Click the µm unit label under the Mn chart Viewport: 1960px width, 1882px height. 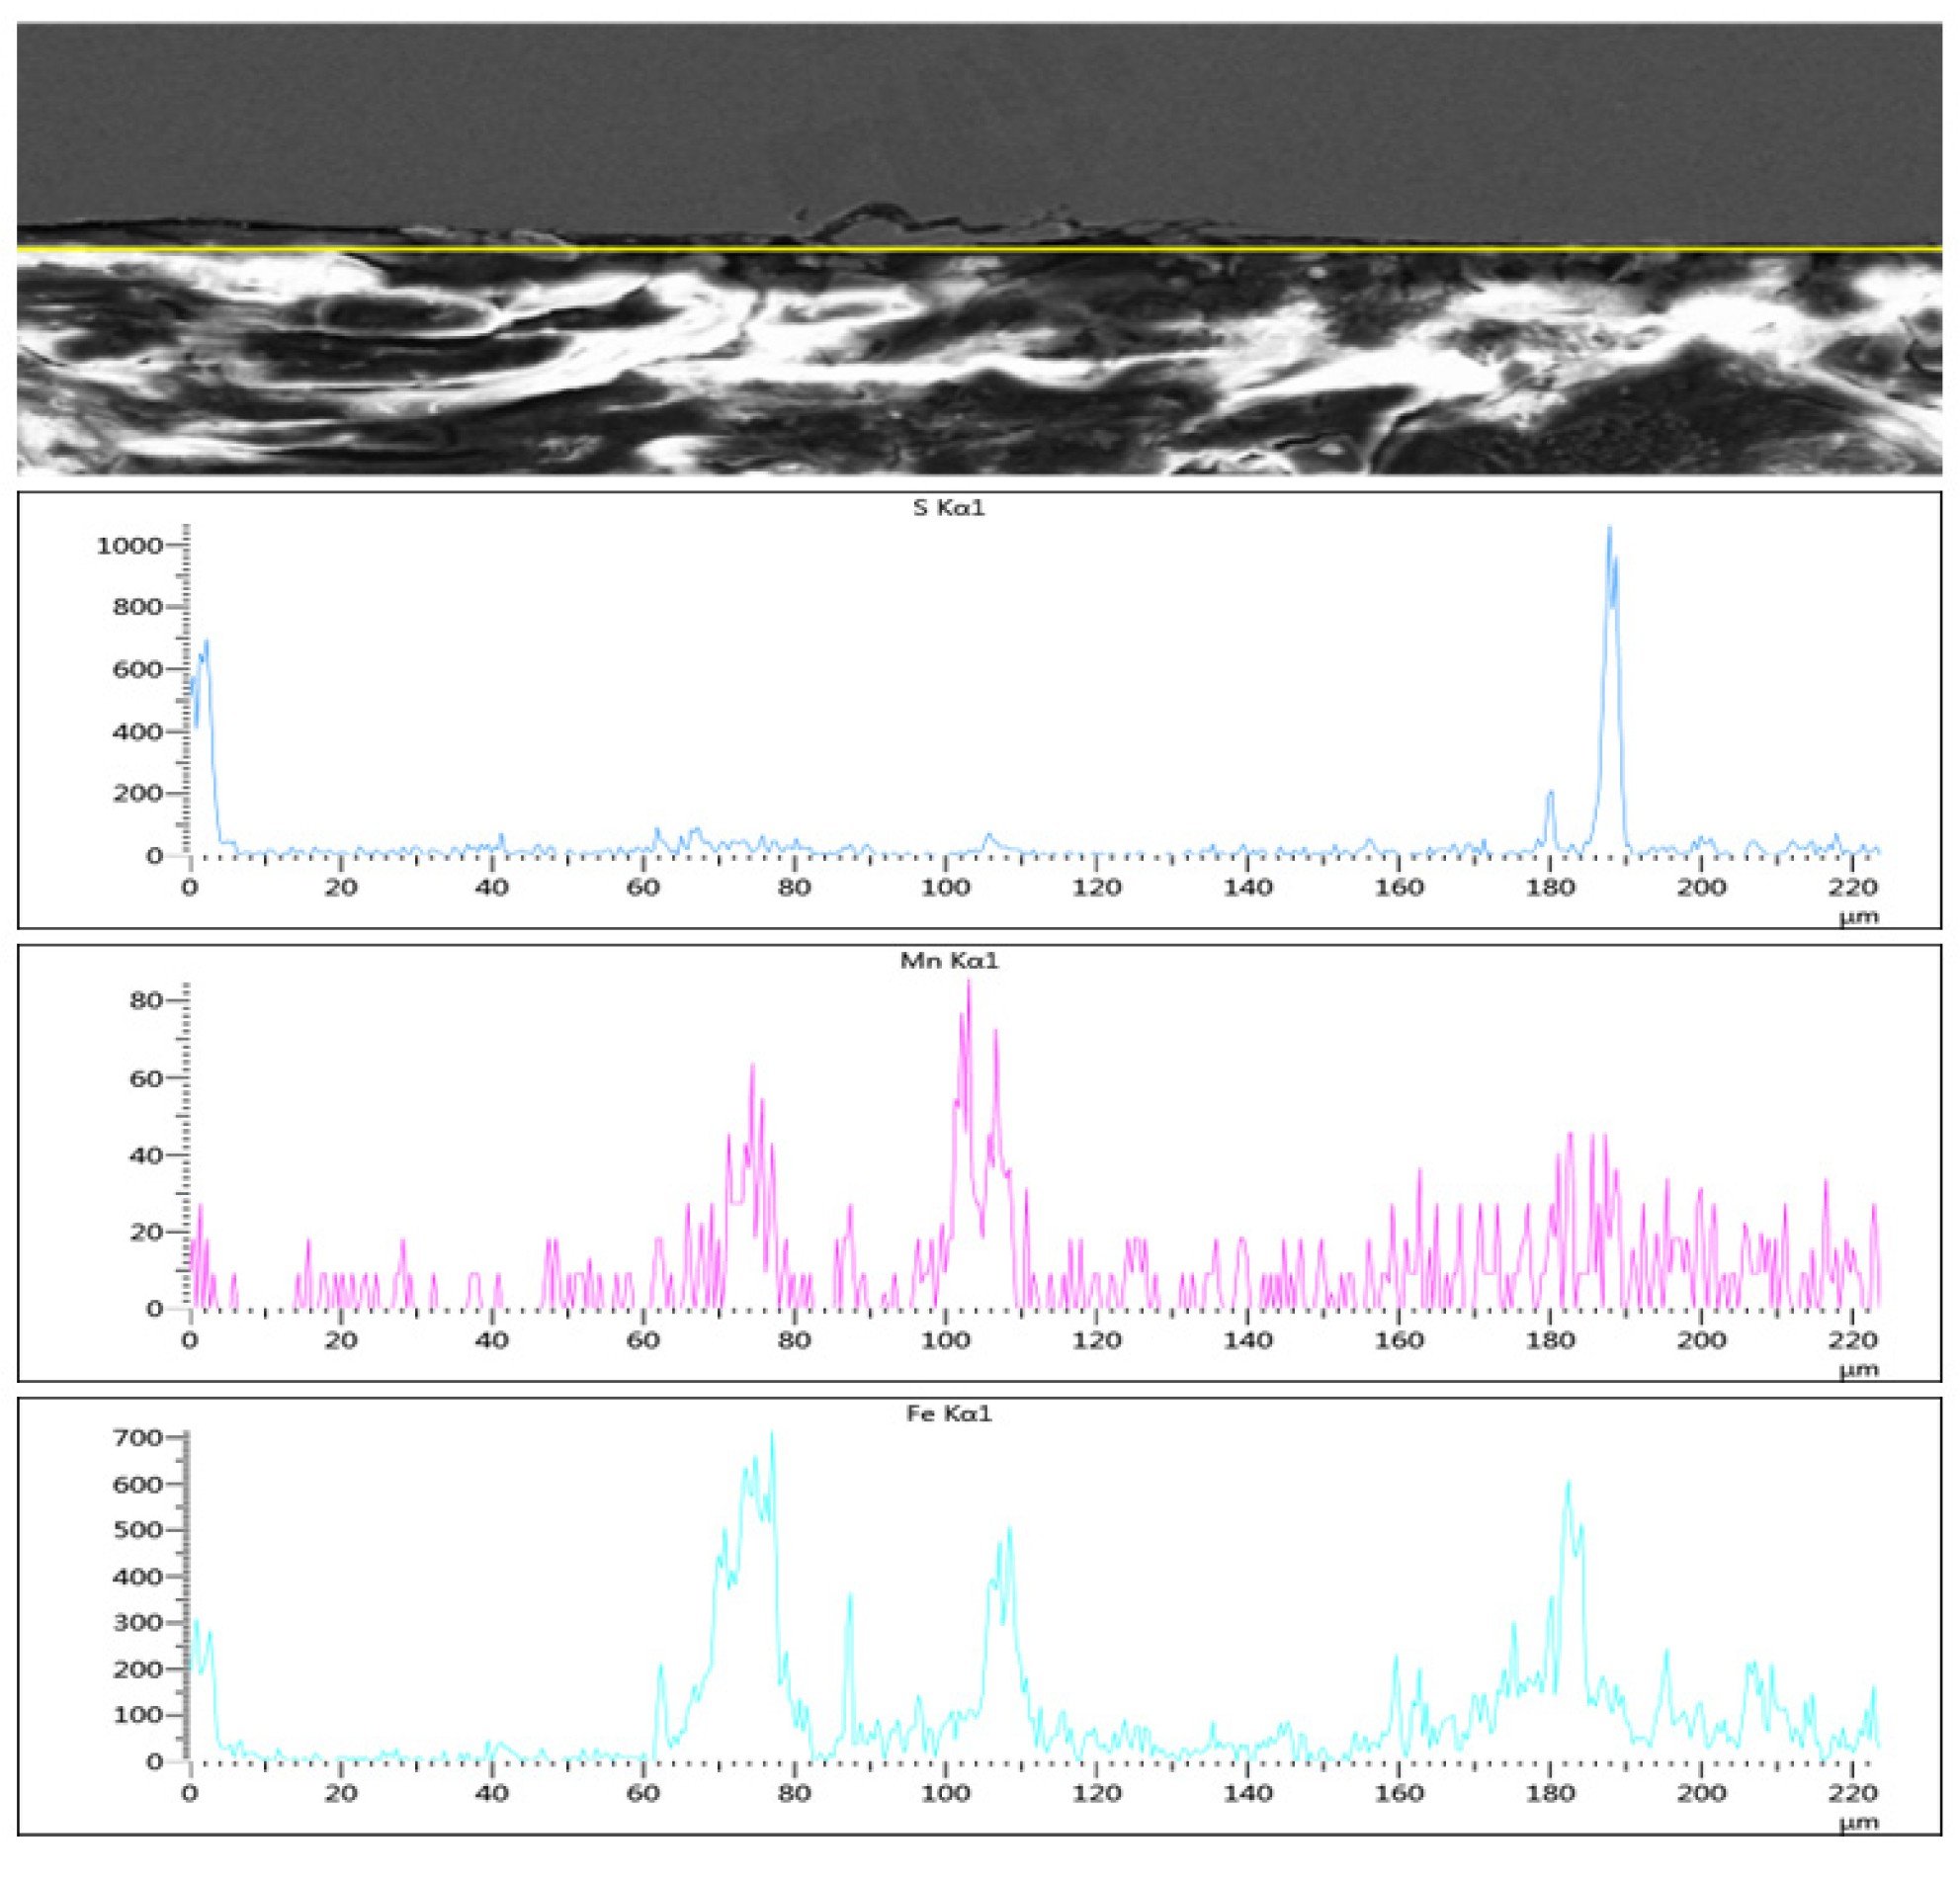(x=1858, y=1369)
